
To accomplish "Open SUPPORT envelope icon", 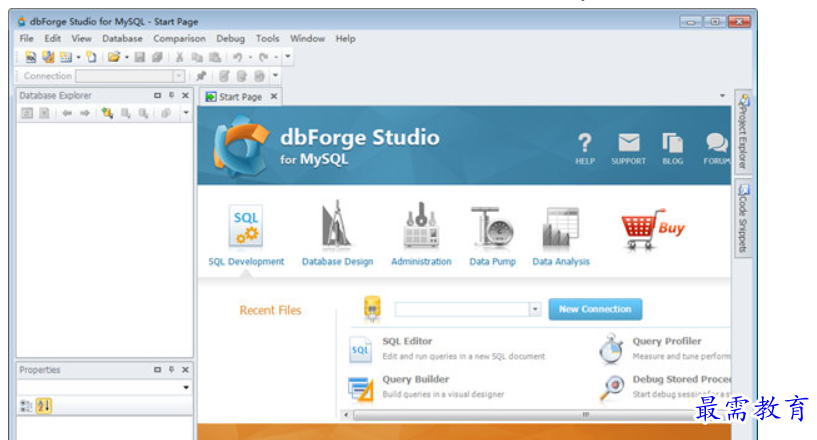I will pyautogui.click(x=628, y=148).
